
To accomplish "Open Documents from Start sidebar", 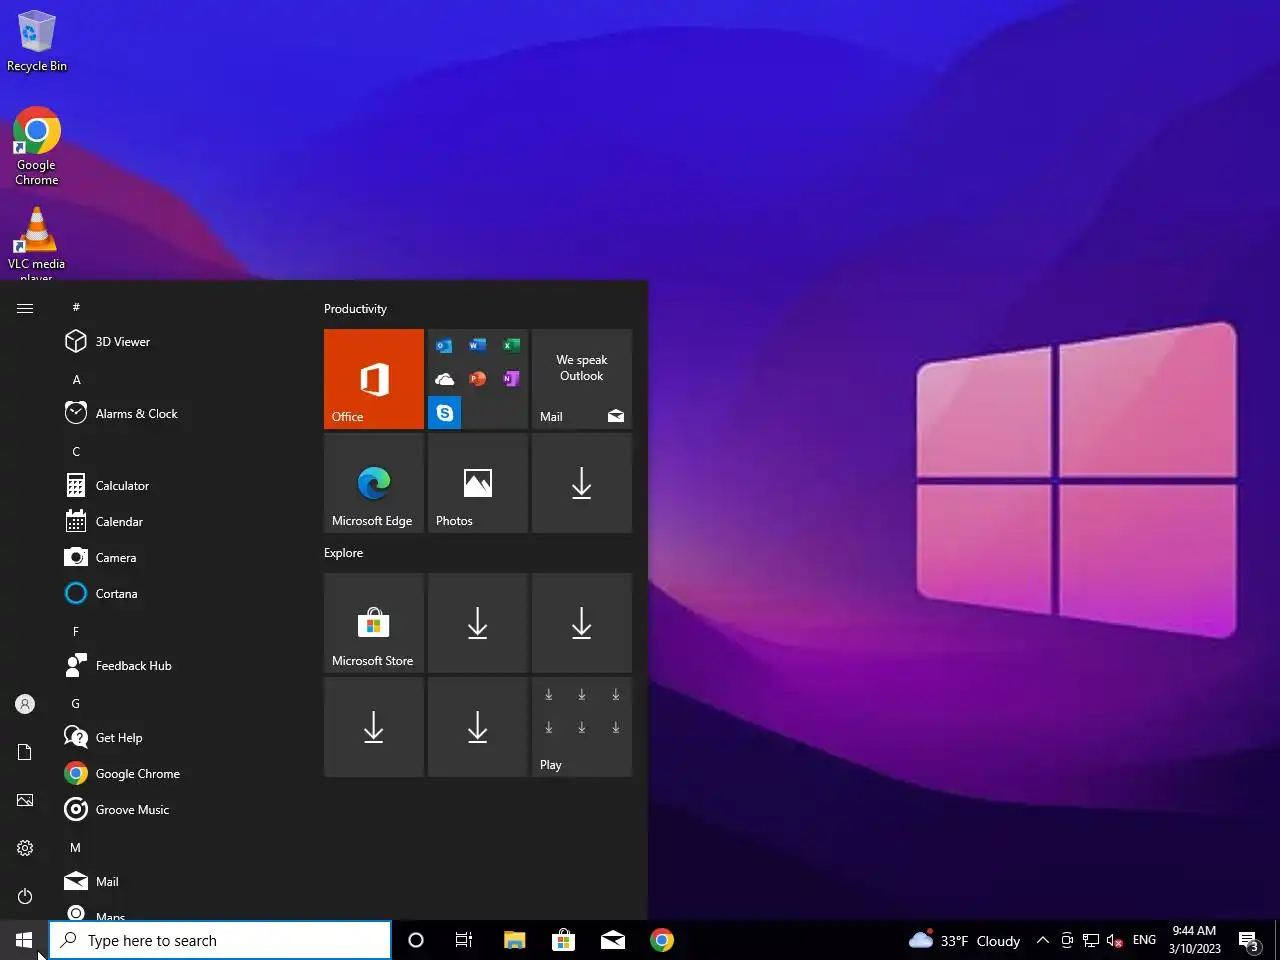I will click(x=25, y=752).
